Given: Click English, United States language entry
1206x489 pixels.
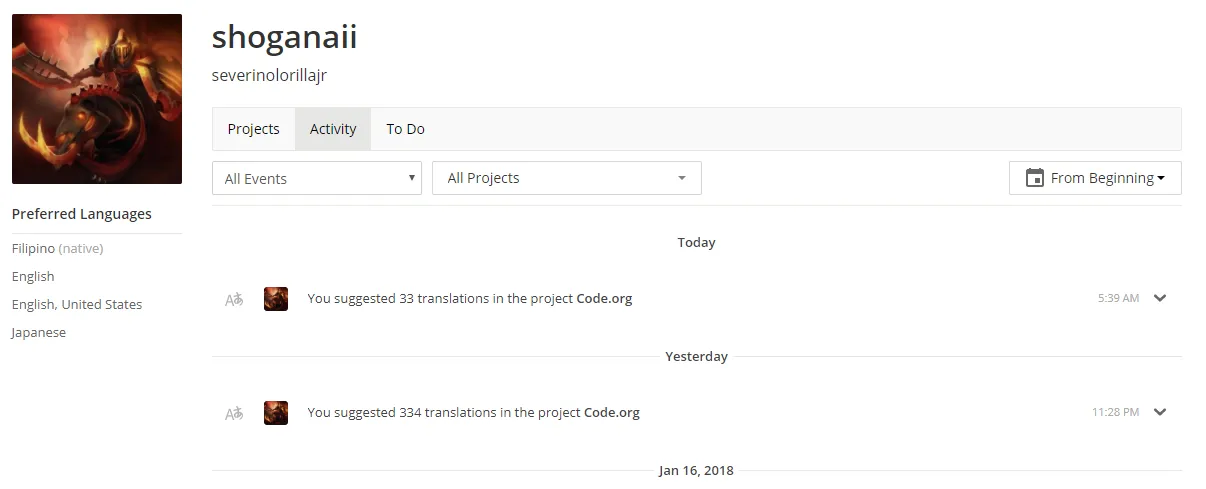Looking at the screenshot, I should [x=77, y=304].
